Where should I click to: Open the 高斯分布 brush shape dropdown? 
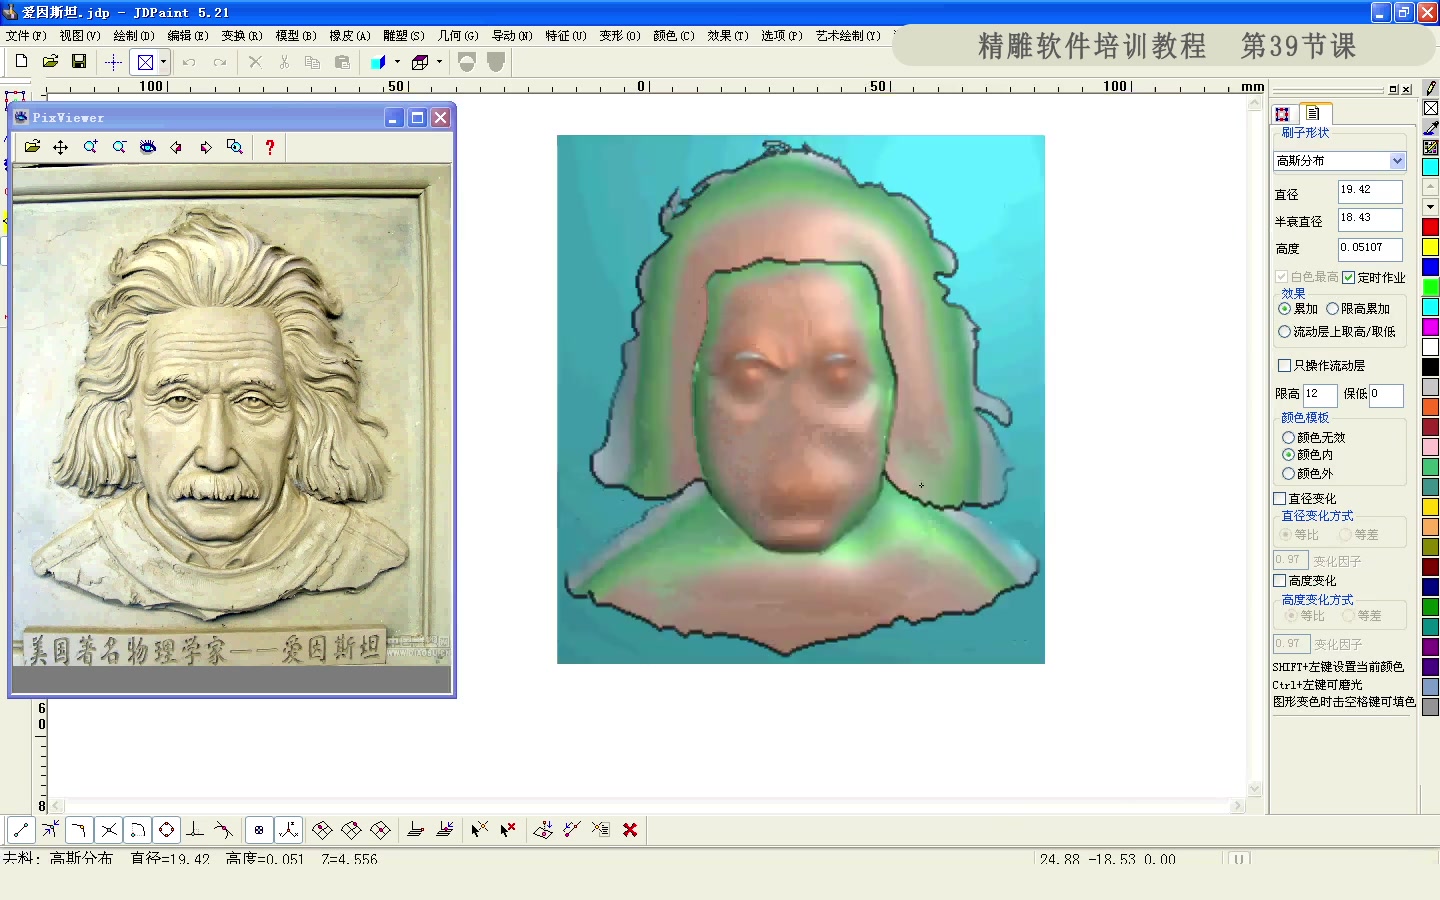(1397, 161)
